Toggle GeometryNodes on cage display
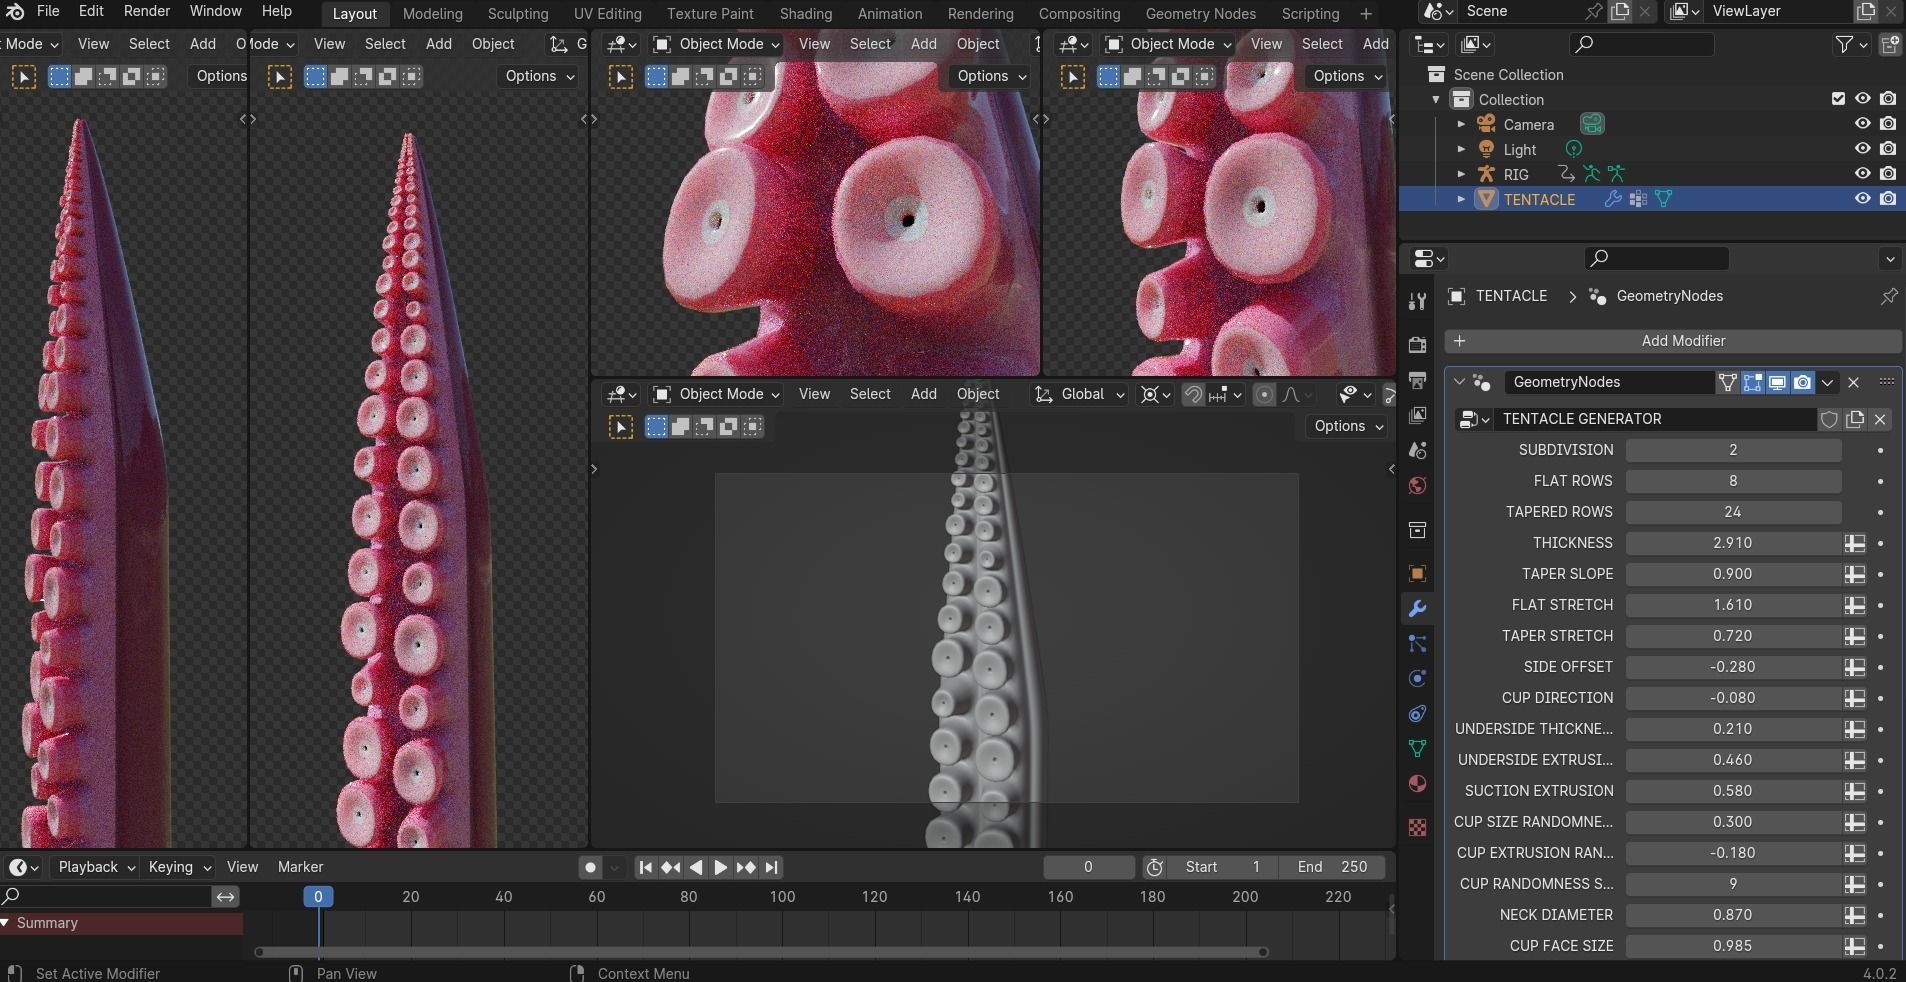Image resolution: width=1906 pixels, height=982 pixels. [x=1727, y=382]
